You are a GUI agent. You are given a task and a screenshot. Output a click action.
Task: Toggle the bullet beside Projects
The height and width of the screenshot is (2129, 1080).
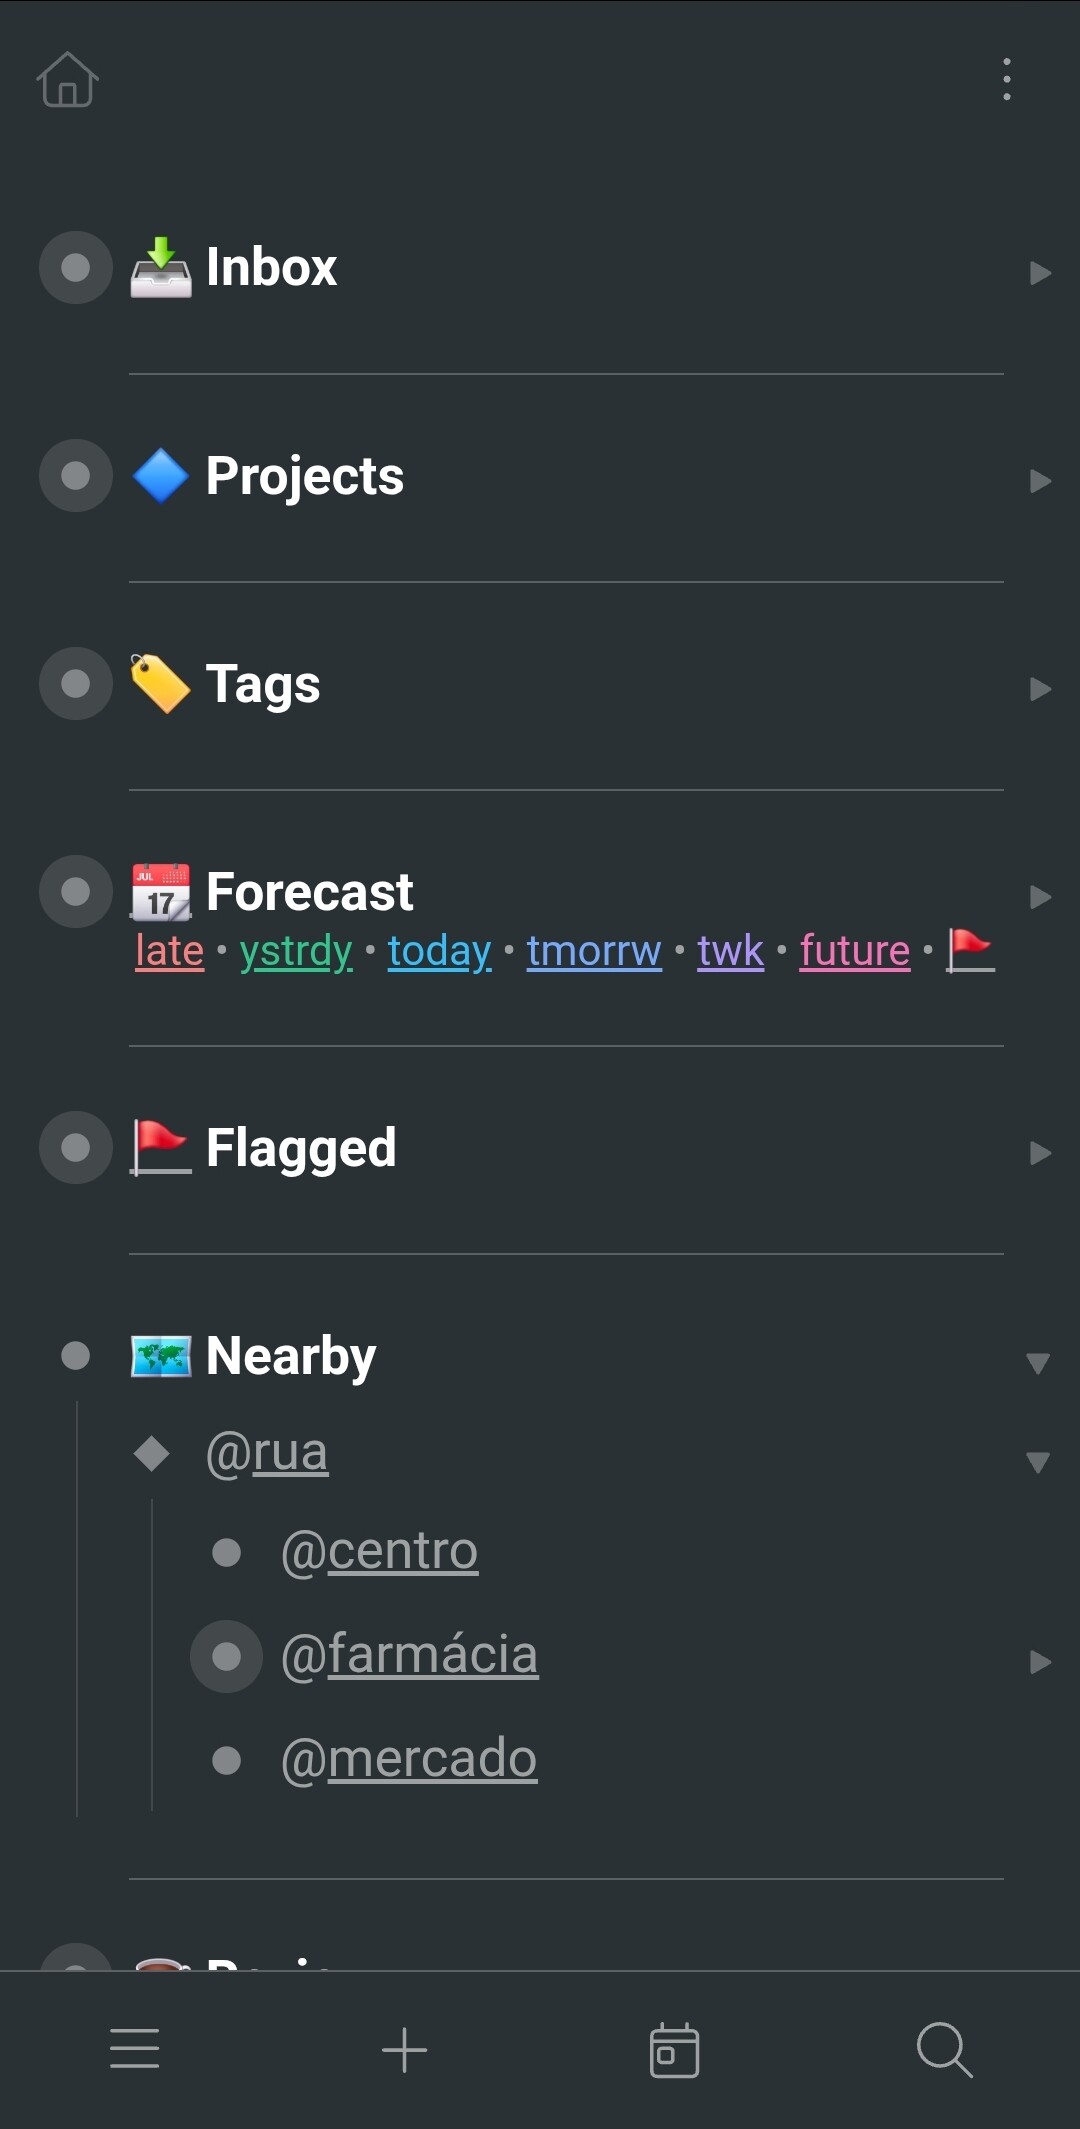(76, 476)
